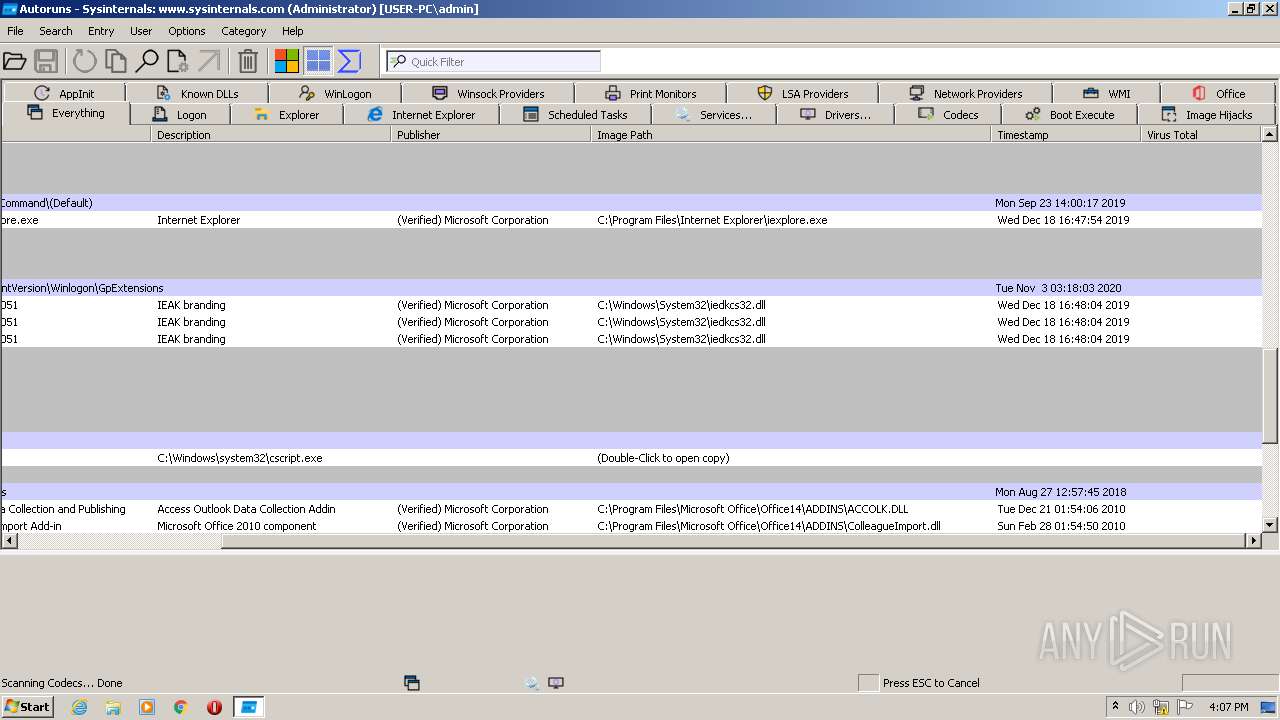Screen dimensions: 1280x720
Task: Open Chrome from the taskbar
Action: click(x=180, y=707)
